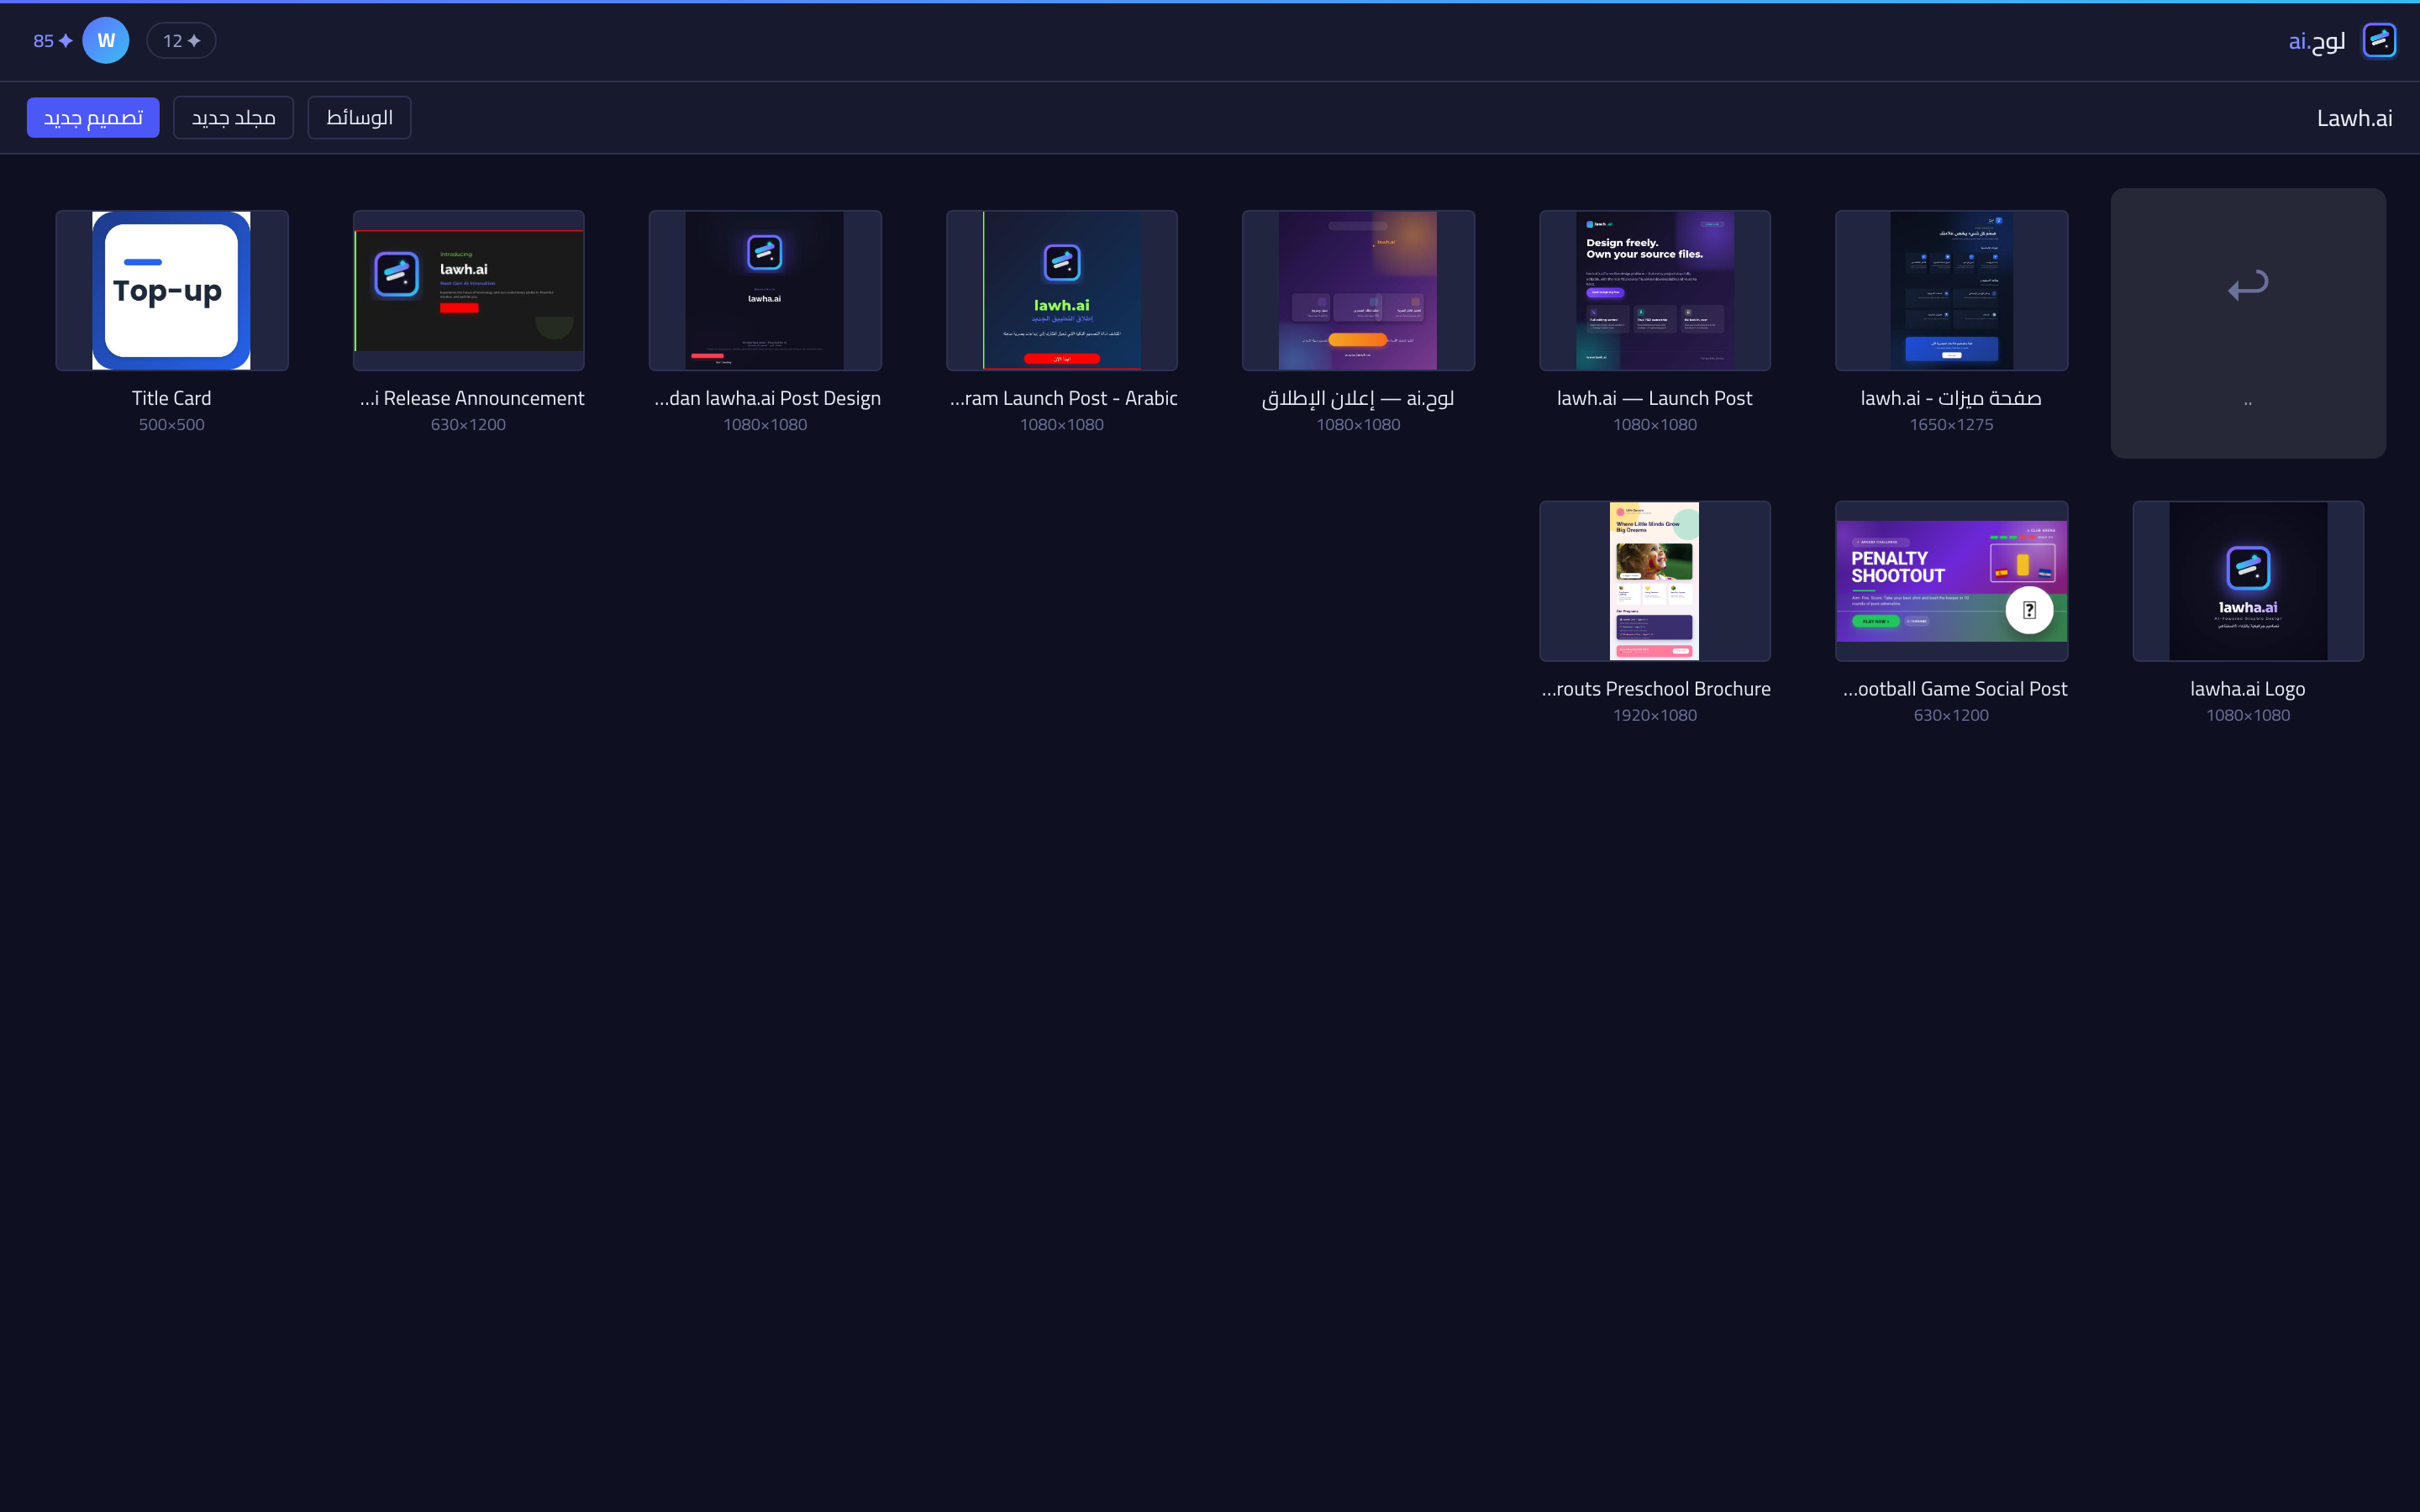Open the W user avatar menu

pos(106,41)
